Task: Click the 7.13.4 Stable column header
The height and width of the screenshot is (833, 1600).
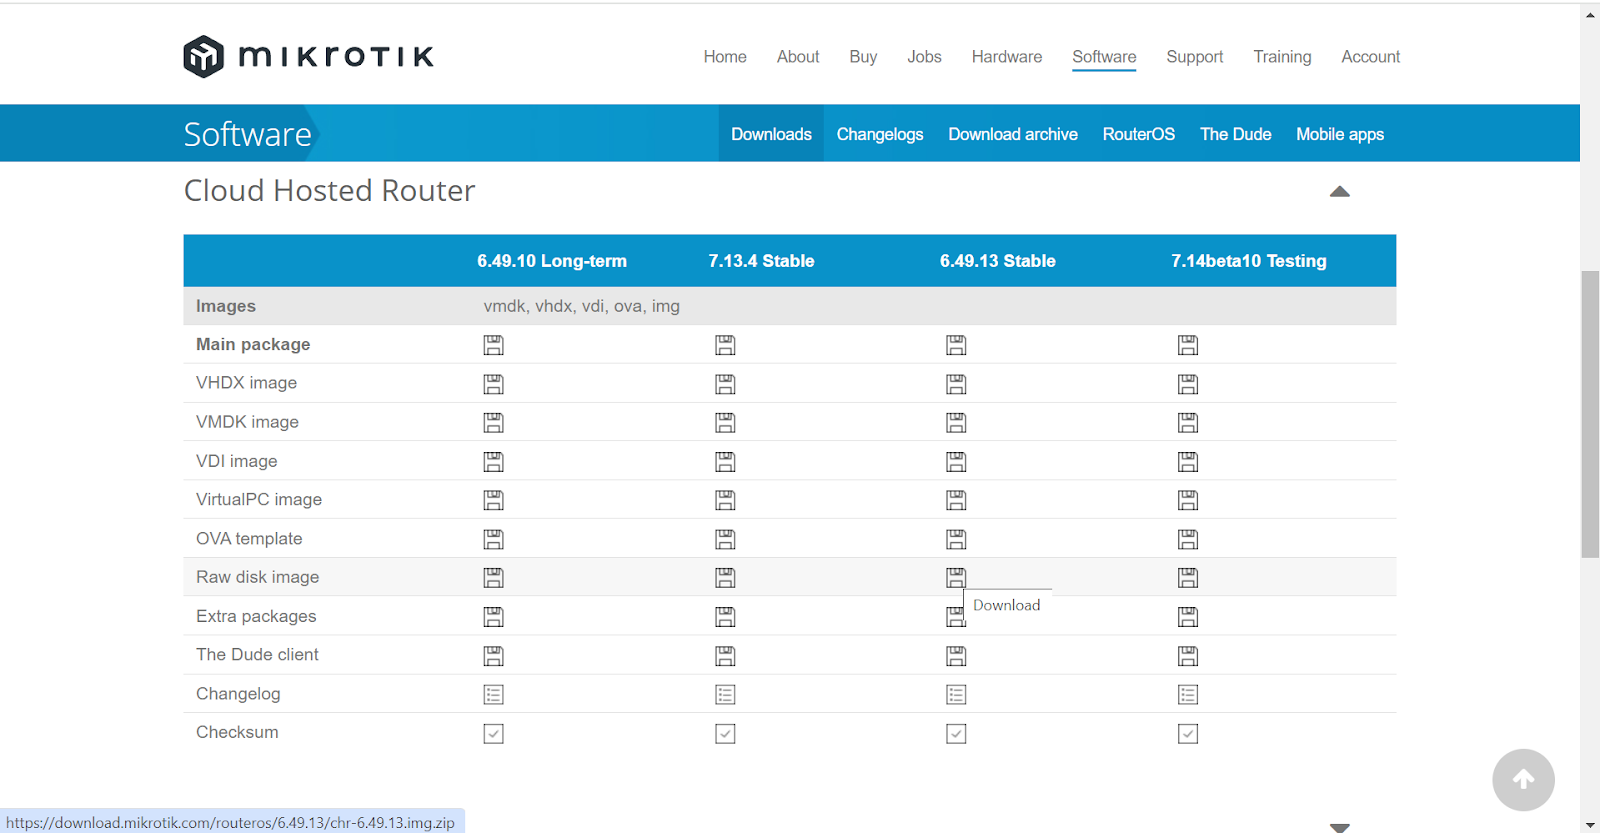Action: 761,261
